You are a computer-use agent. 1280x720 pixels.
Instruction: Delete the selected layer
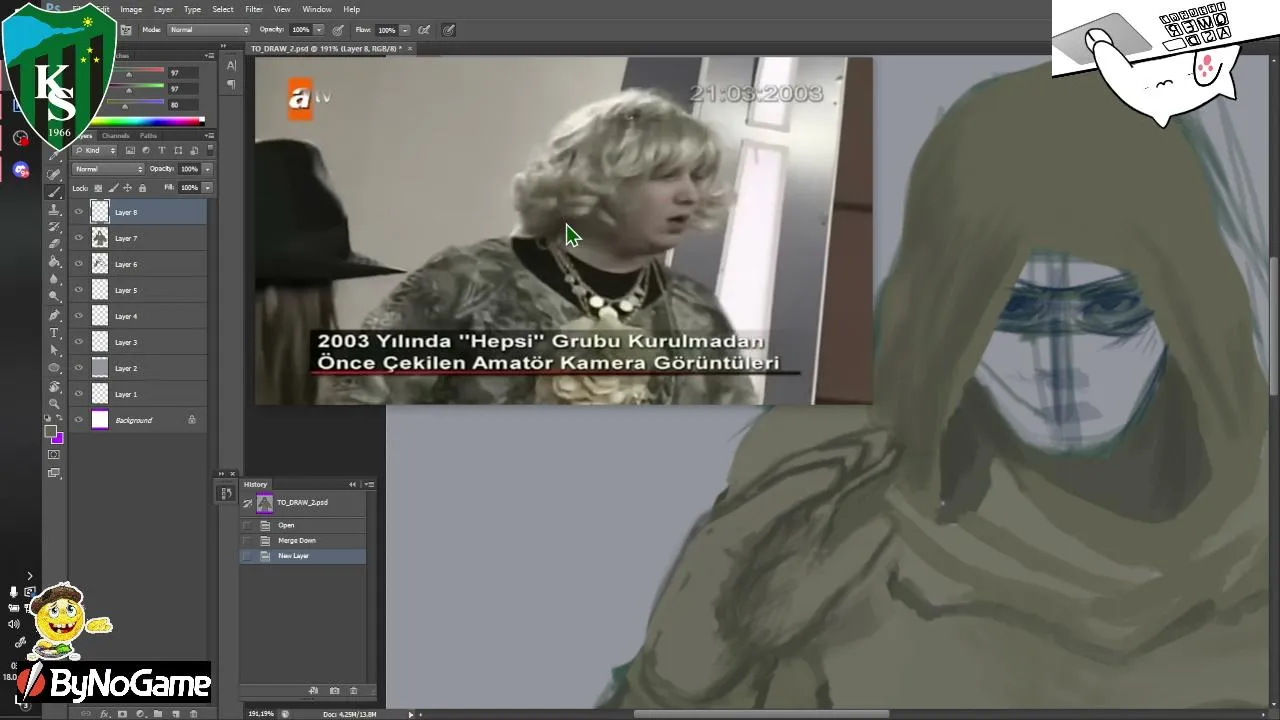[194, 714]
